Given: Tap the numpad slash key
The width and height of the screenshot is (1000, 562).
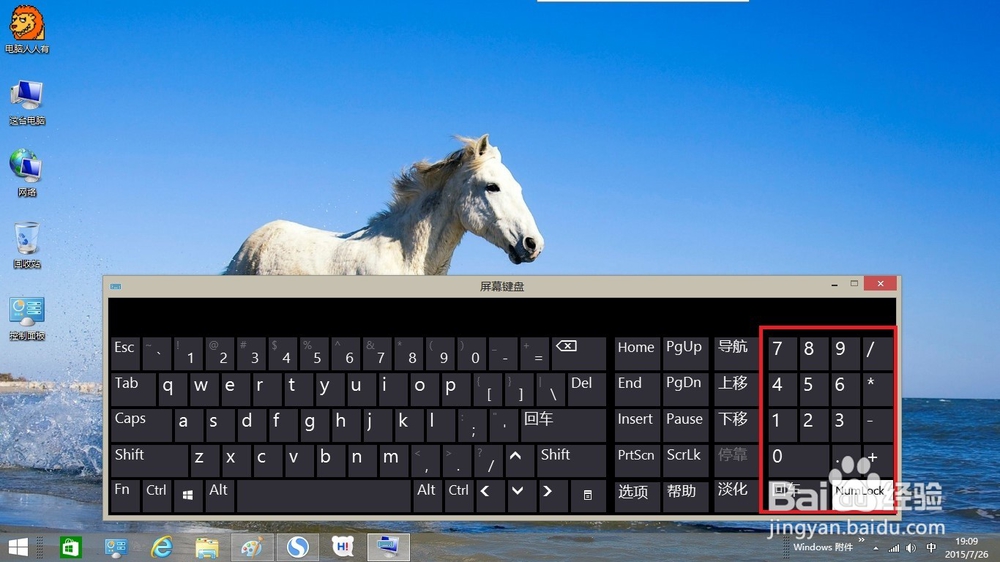Looking at the screenshot, I should click(x=877, y=354).
